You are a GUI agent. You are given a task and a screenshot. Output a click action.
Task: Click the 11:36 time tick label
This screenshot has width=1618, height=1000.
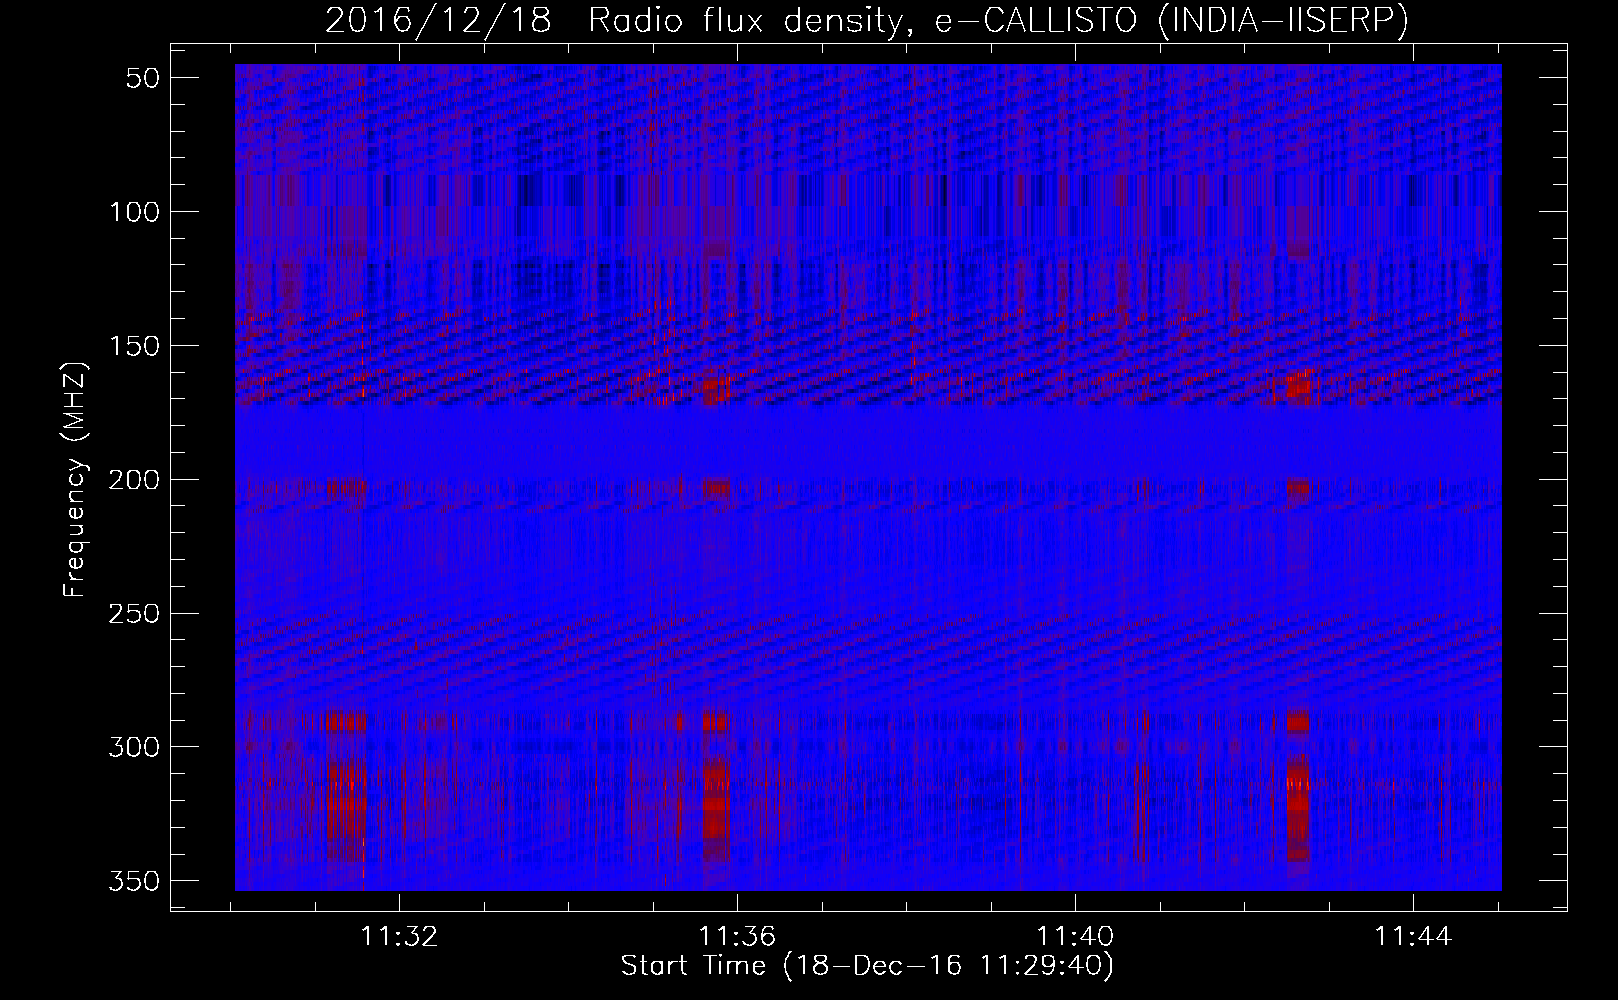click(x=737, y=936)
